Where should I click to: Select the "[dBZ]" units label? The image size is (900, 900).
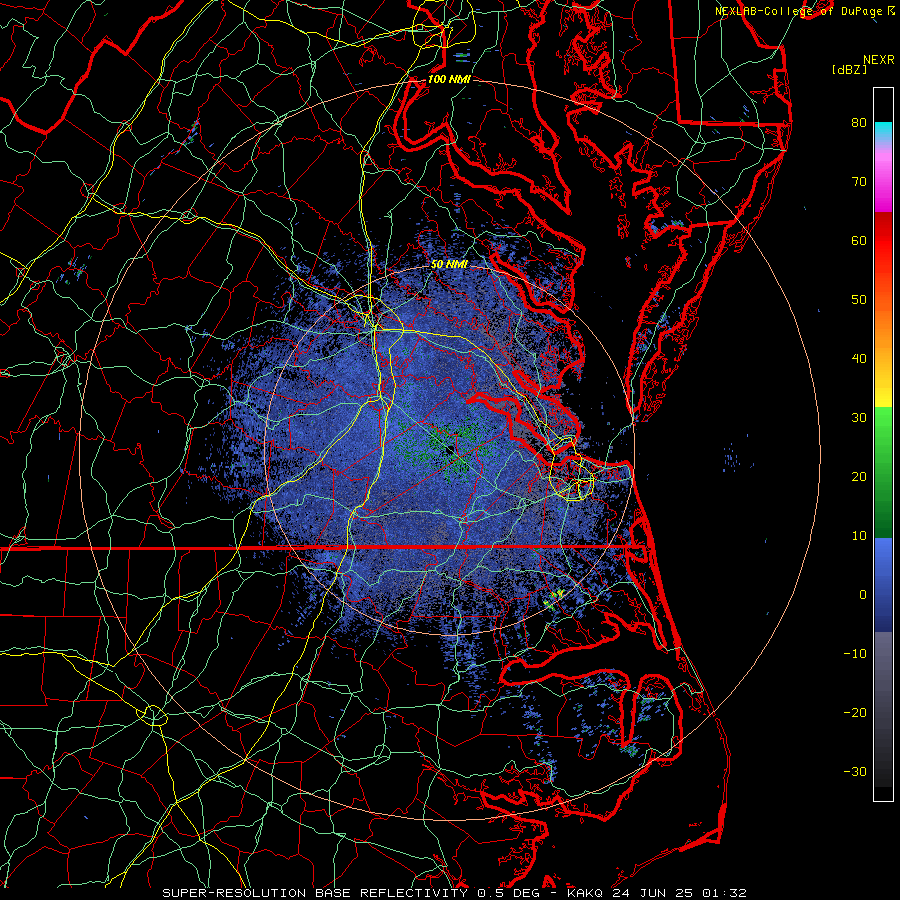pyautogui.click(x=849, y=70)
